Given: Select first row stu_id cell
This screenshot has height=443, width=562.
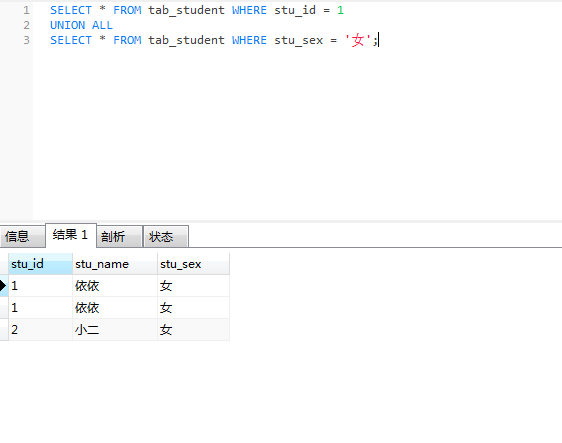Looking at the screenshot, I should (40, 286).
